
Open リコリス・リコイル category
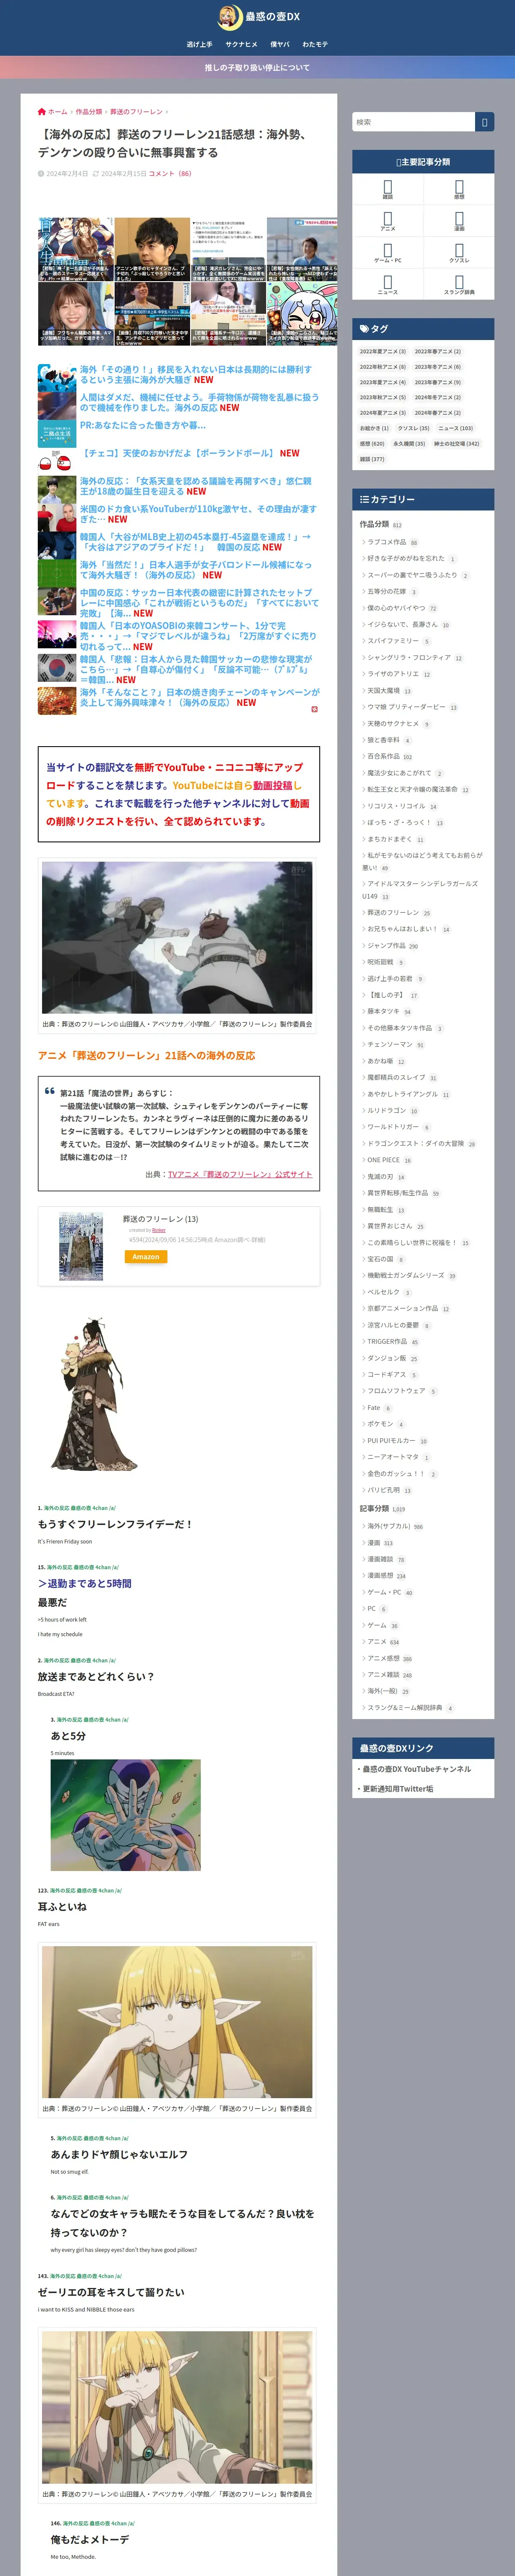(396, 806)
